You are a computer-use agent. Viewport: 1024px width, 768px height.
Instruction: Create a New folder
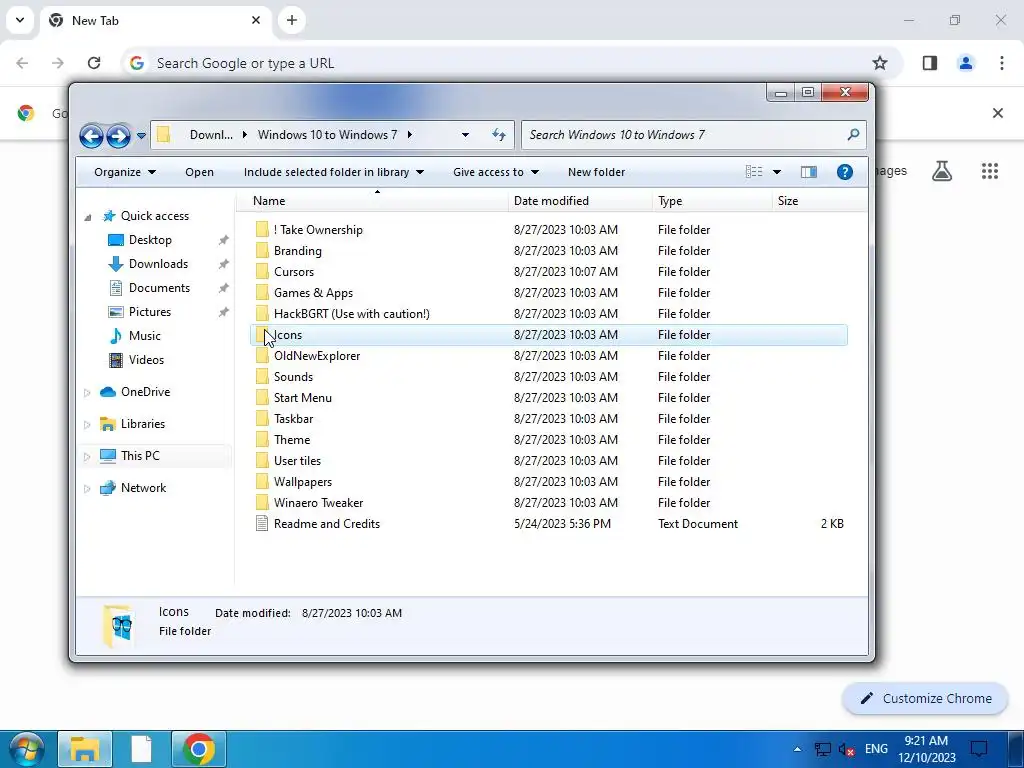[x=596, y=172]
